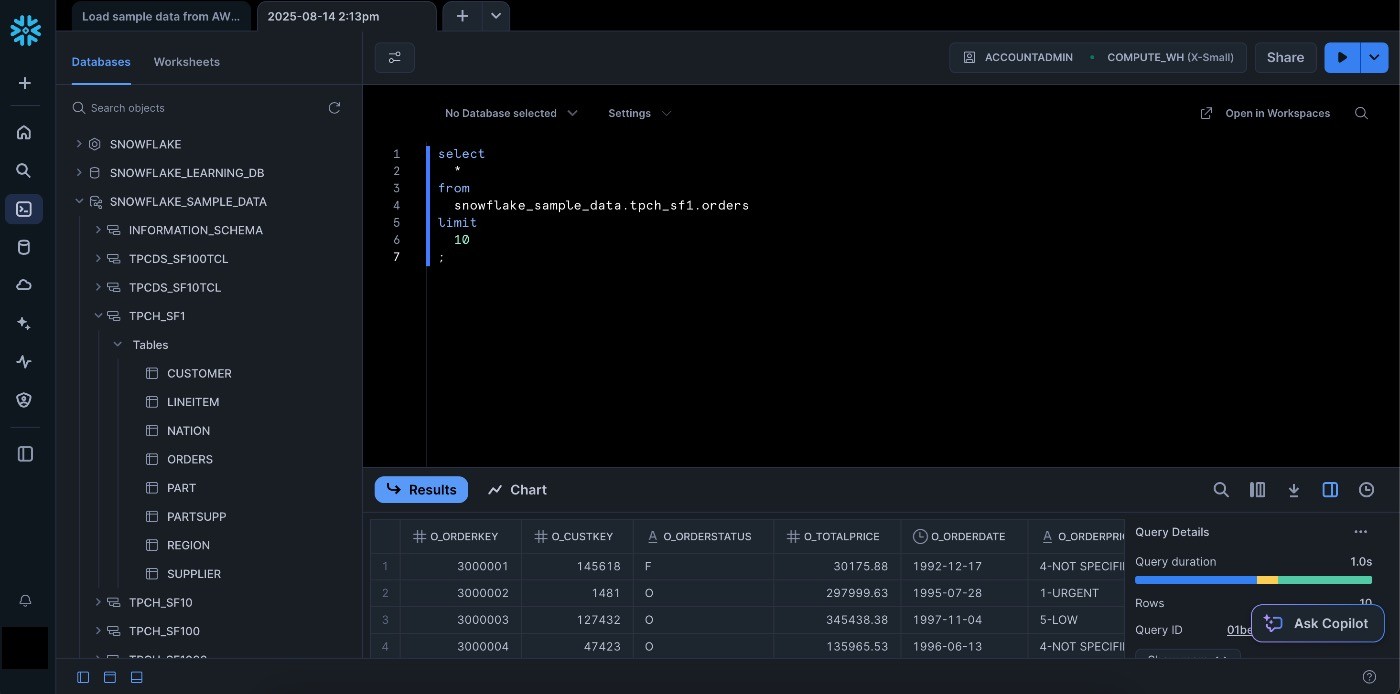1400x694 pixels.
Task: Open the Admin shield icon in sidebar
Action: click(x=24, y=400)
